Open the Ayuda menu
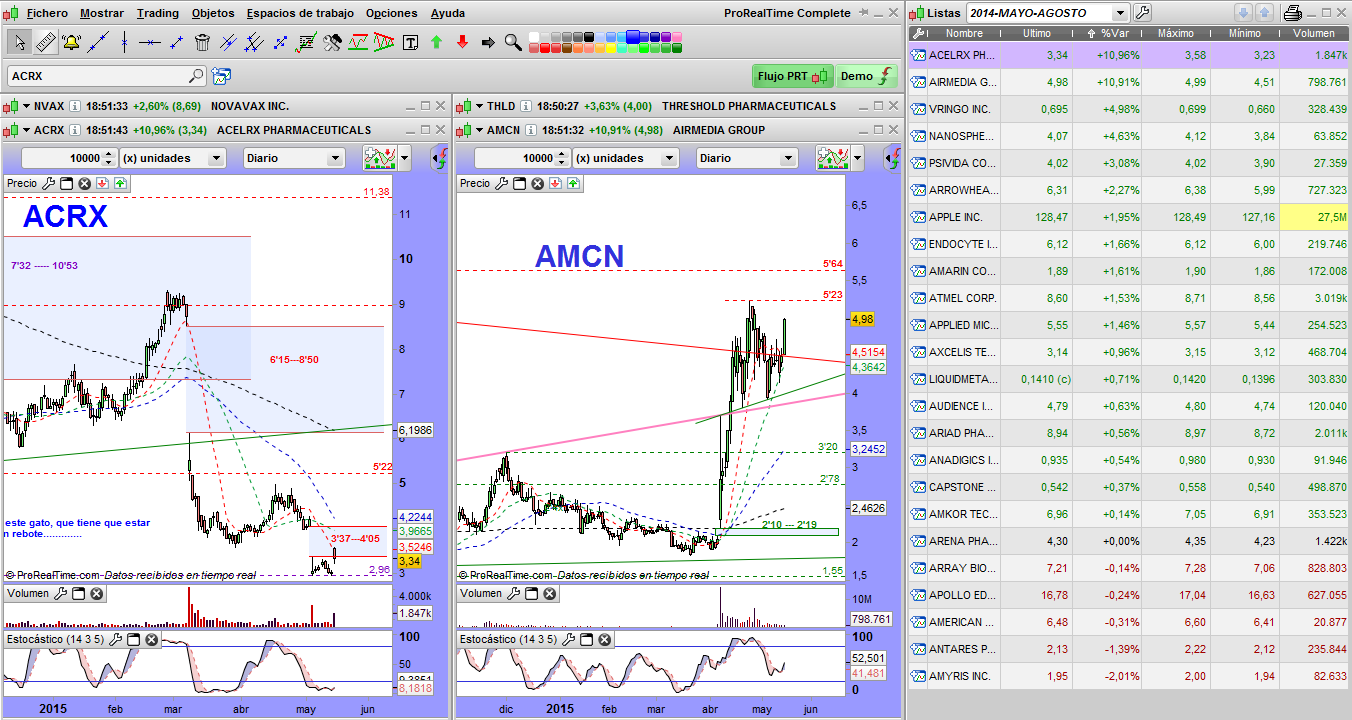 [x=447, y=13]
